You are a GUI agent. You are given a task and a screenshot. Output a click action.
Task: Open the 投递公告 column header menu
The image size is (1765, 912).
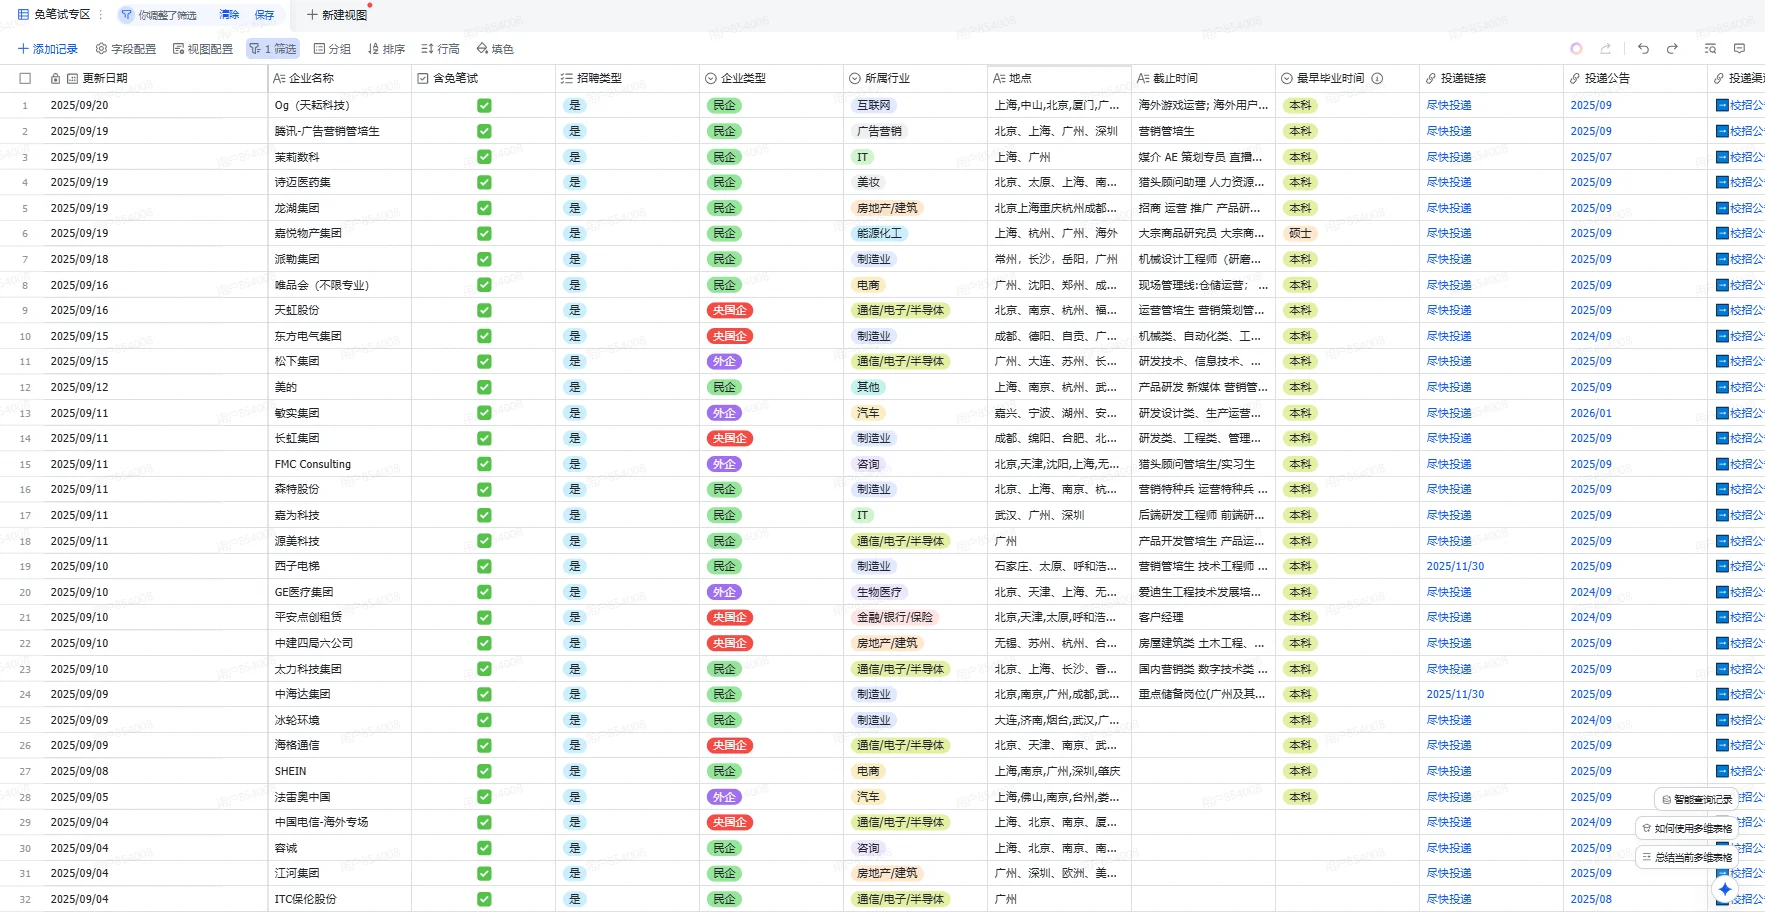(1636, 78)
